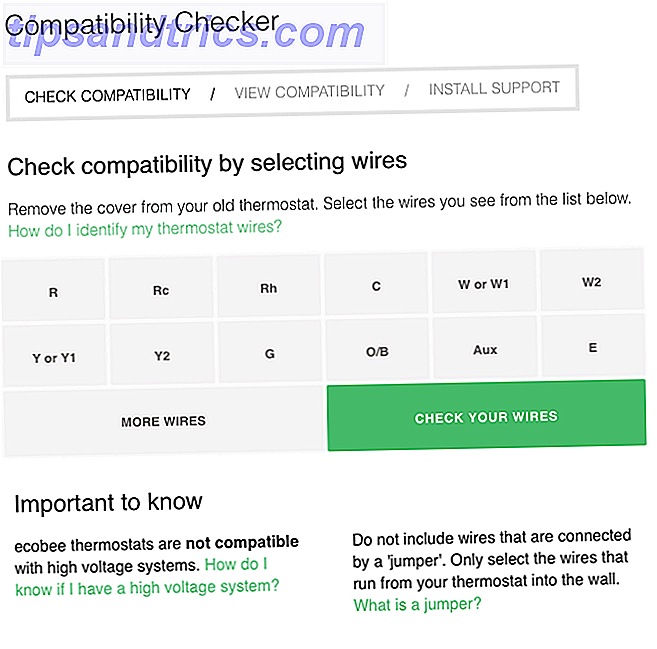Expand the More Wires list
Viewport: 657px width, 649px height.
point(163,421)
